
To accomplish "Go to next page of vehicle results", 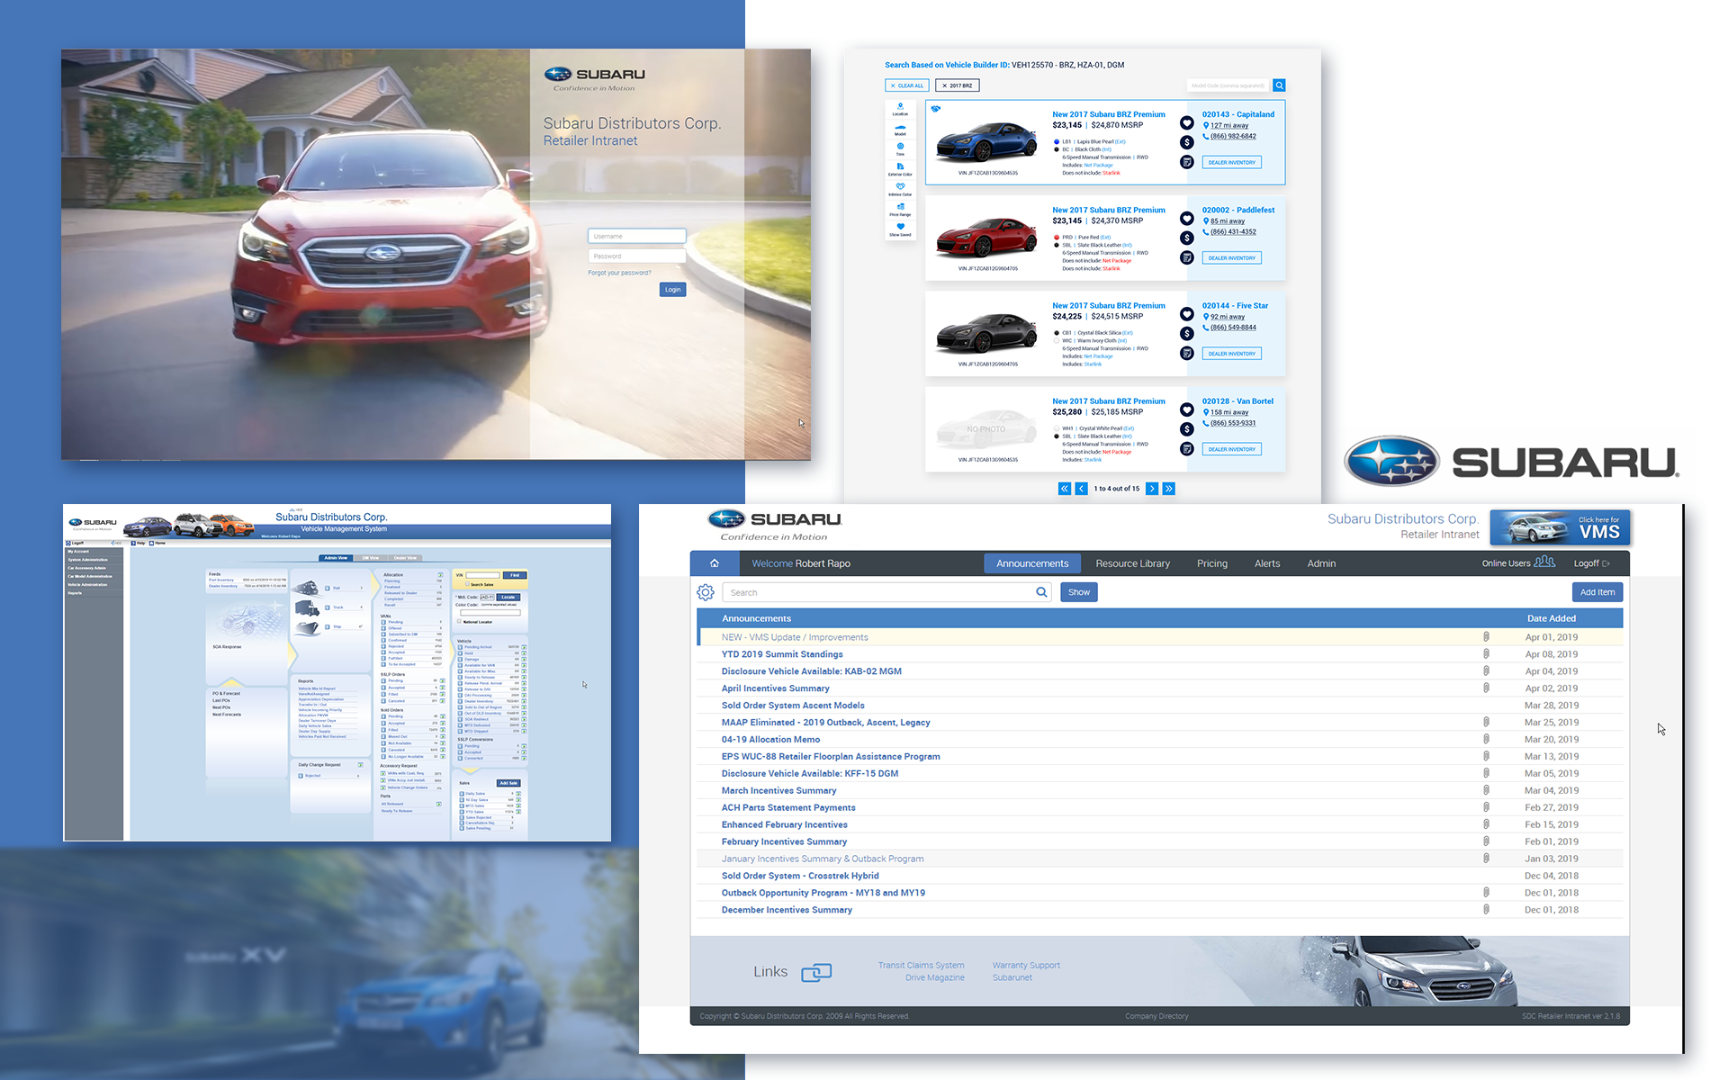I will tap(1152, 489).
